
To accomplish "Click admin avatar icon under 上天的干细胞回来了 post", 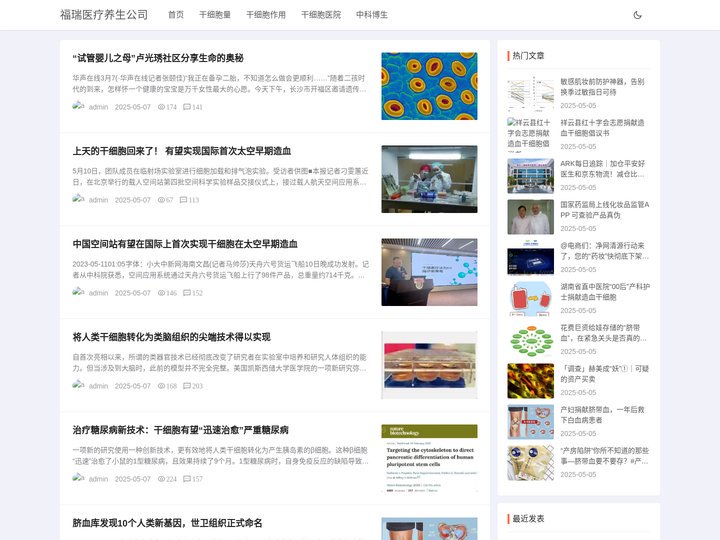I will click(78, 199).
